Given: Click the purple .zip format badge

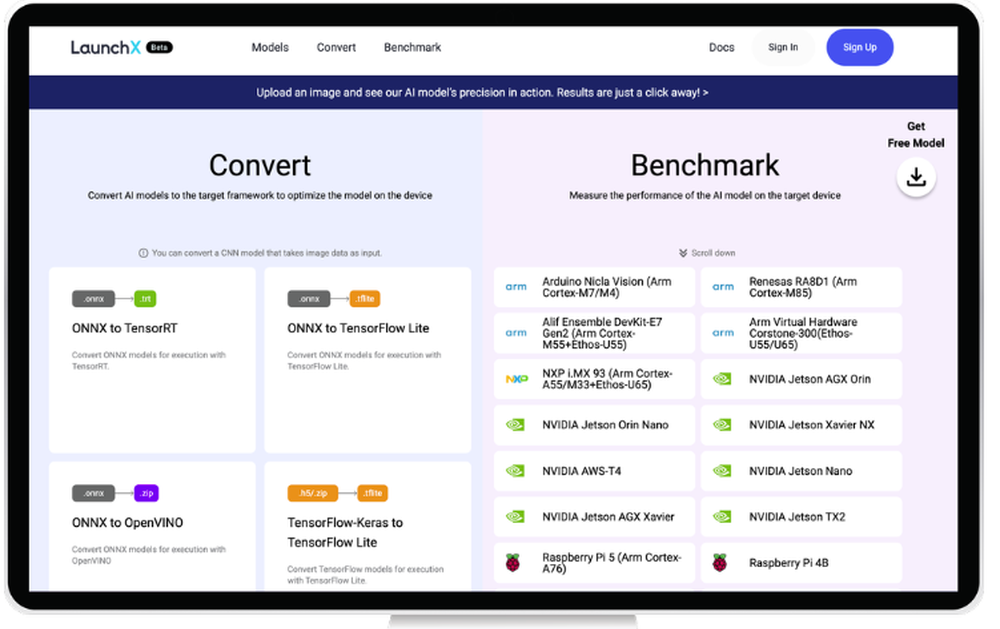Looking at the screenshot, I should [147, 493].
